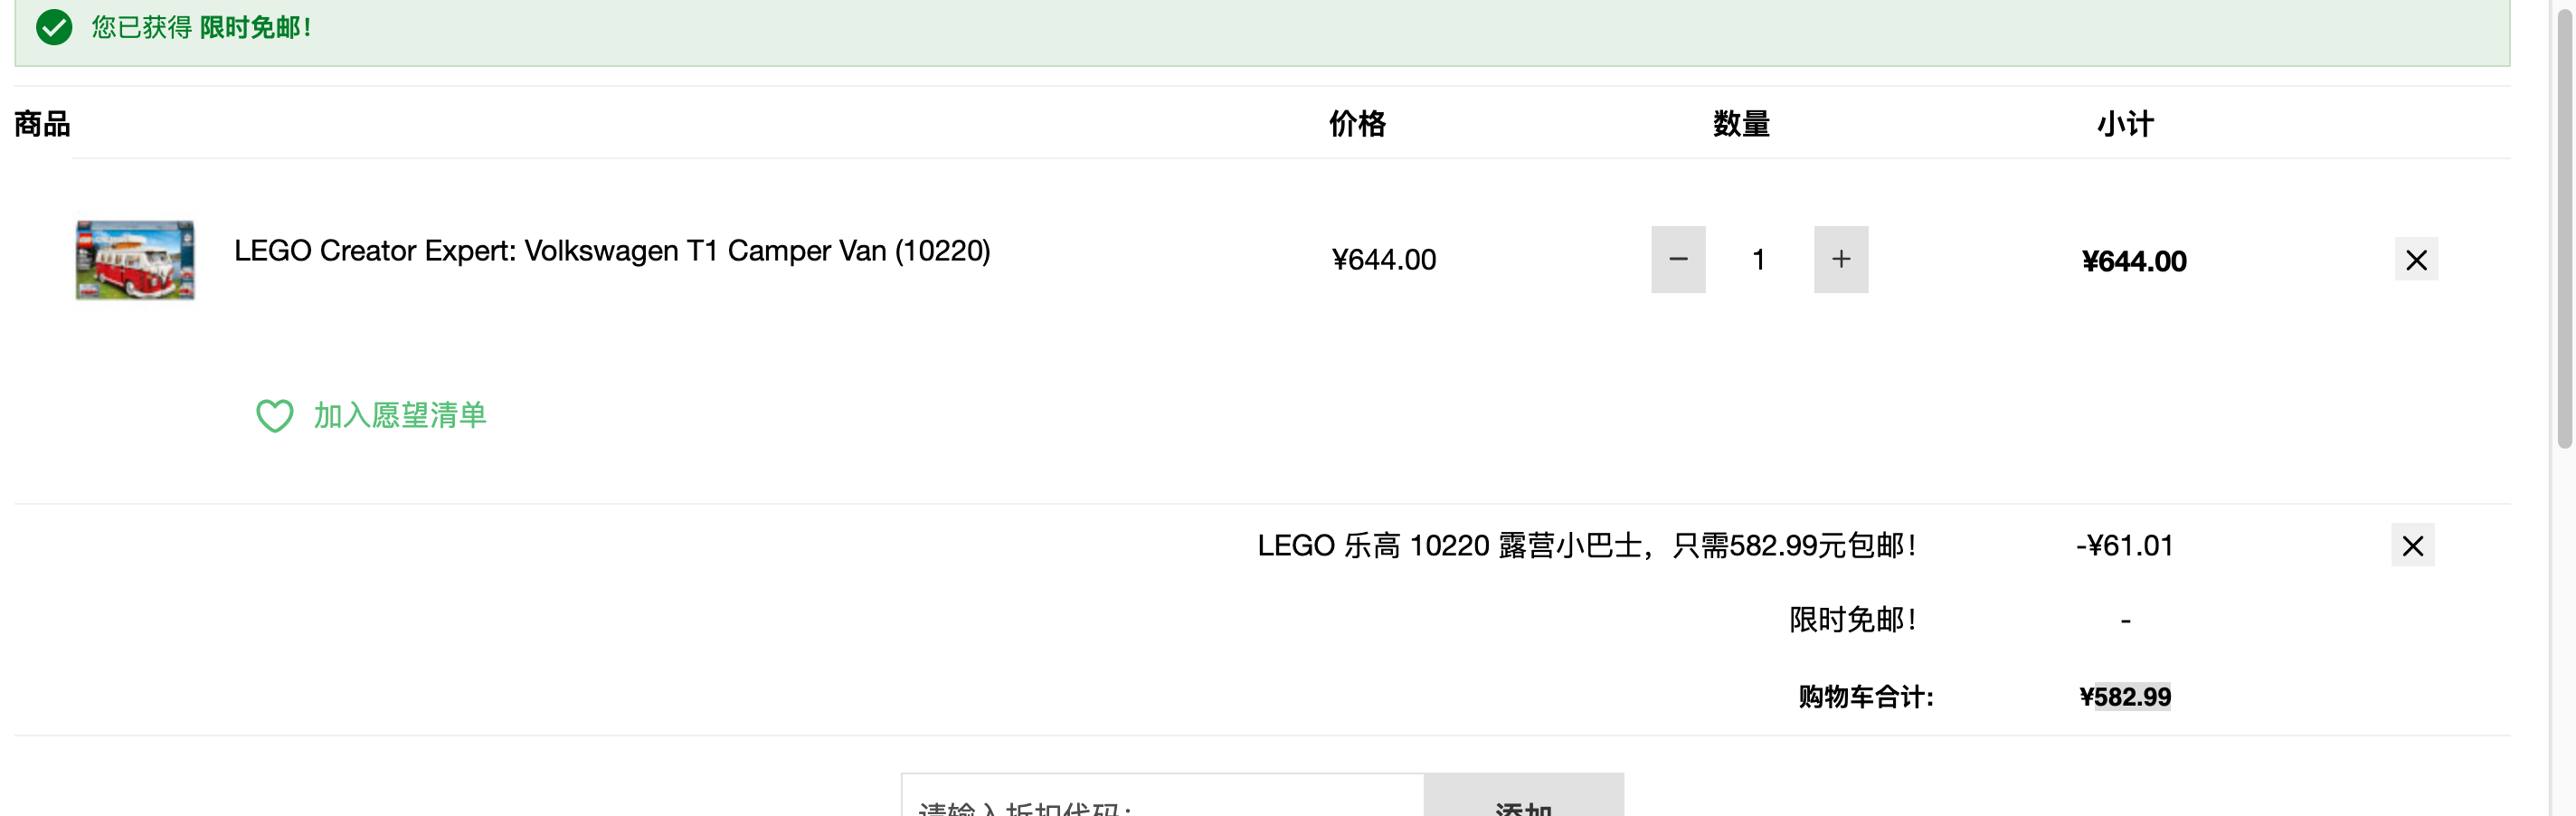2576x816 pixels.
Task: Click the 添加 add code button
Action: tap(1524, 796)
